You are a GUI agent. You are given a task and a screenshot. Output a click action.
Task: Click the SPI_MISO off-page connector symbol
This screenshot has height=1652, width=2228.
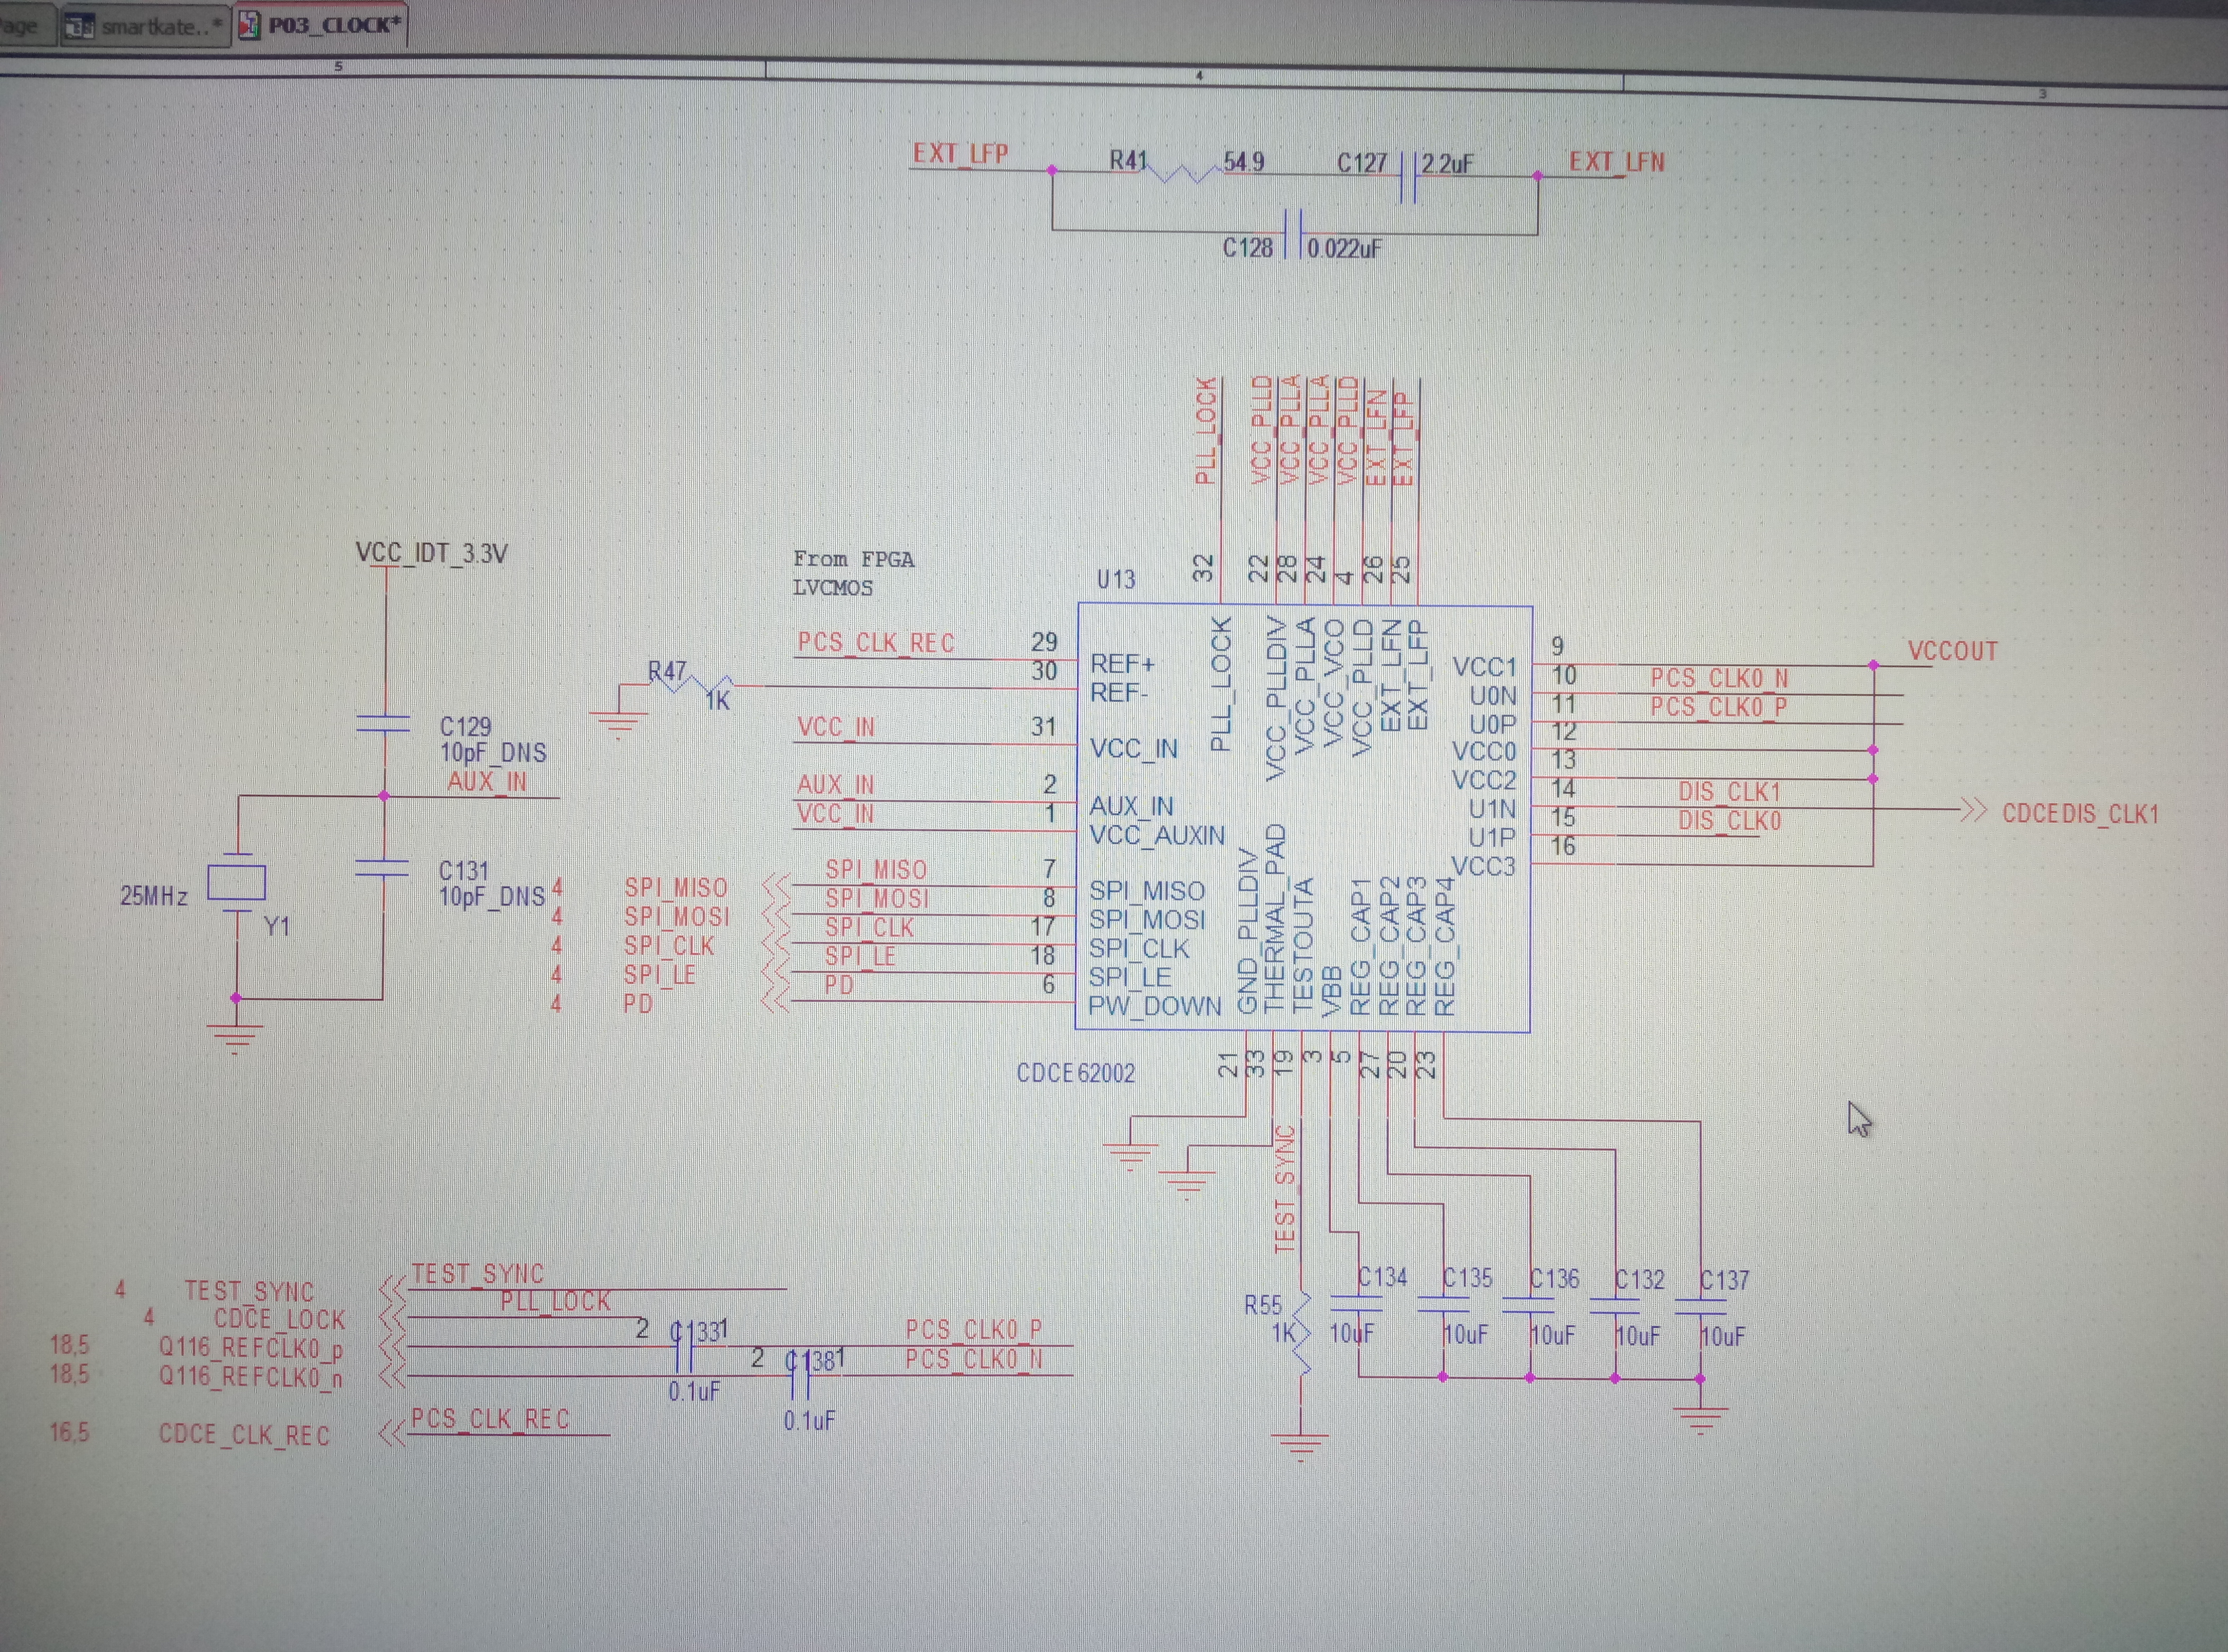(x=776, y=886)
